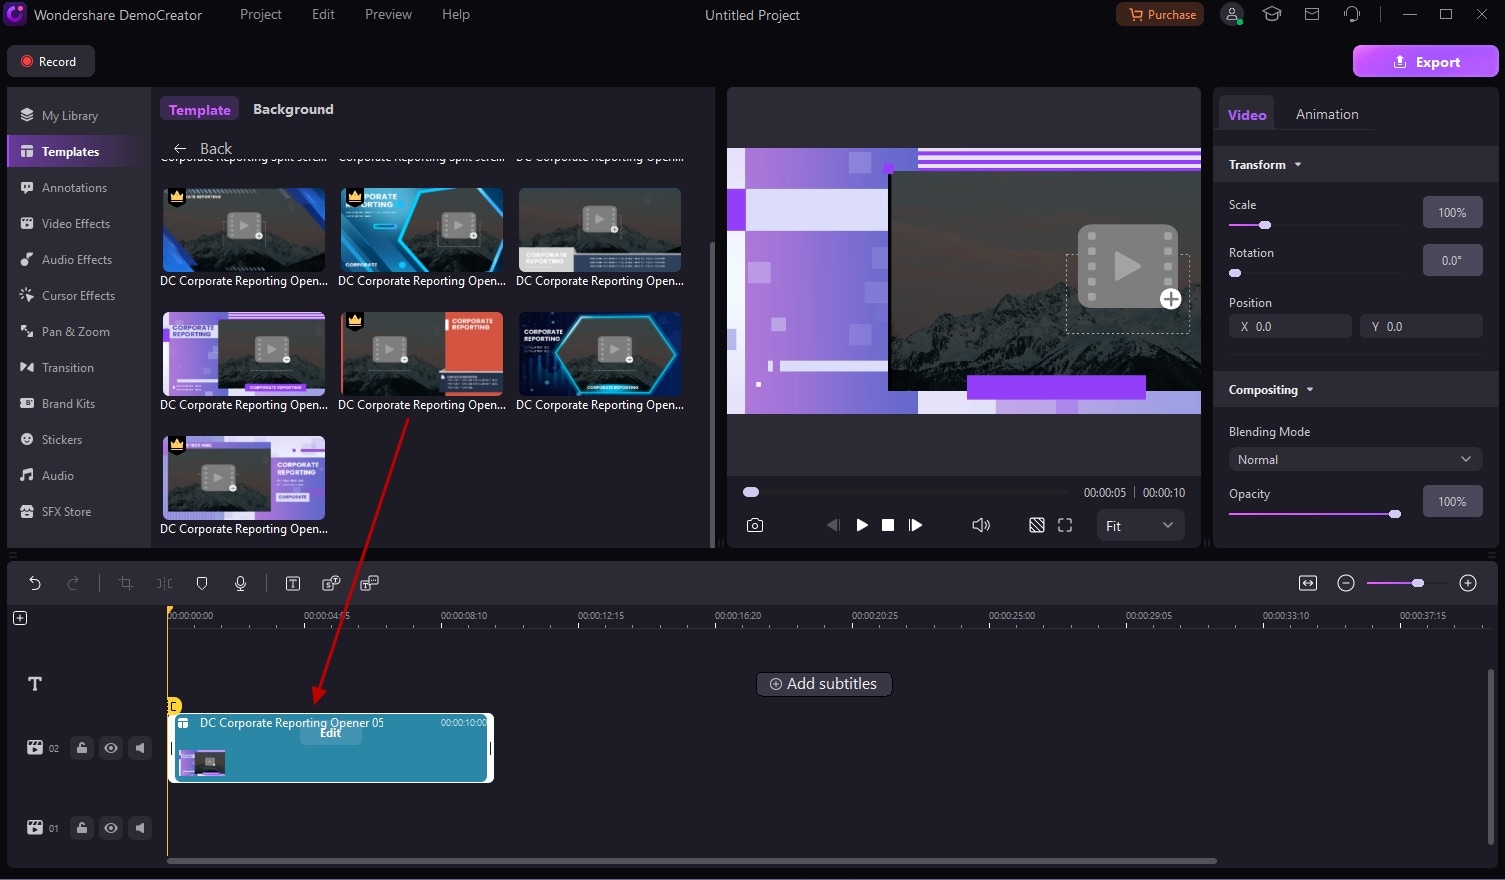Zoom out timeline with minus icon

click(1346, 583)
